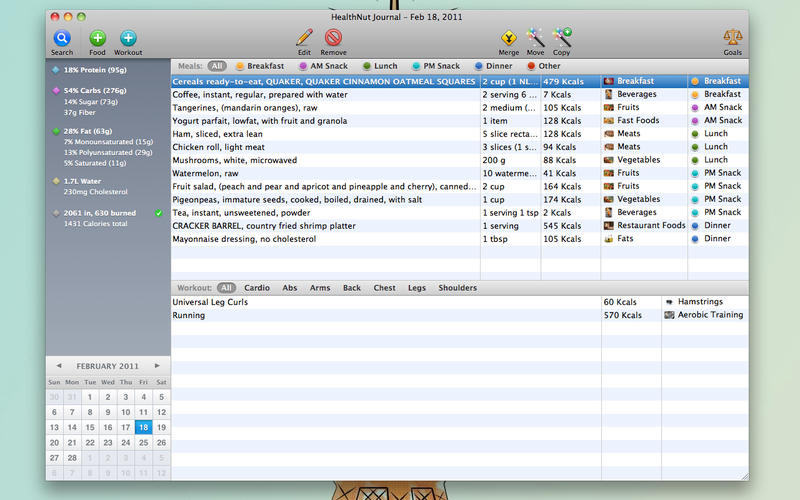
Task: Filter meals by PM Snack
Action: pyautogui.click(x=436, y=66)
